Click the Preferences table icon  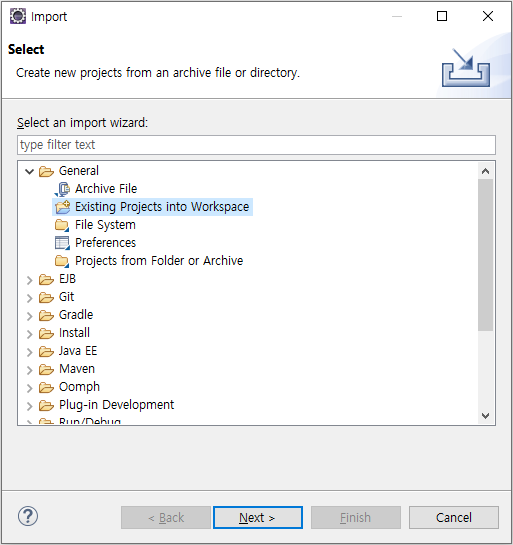[x=62, y=243]
